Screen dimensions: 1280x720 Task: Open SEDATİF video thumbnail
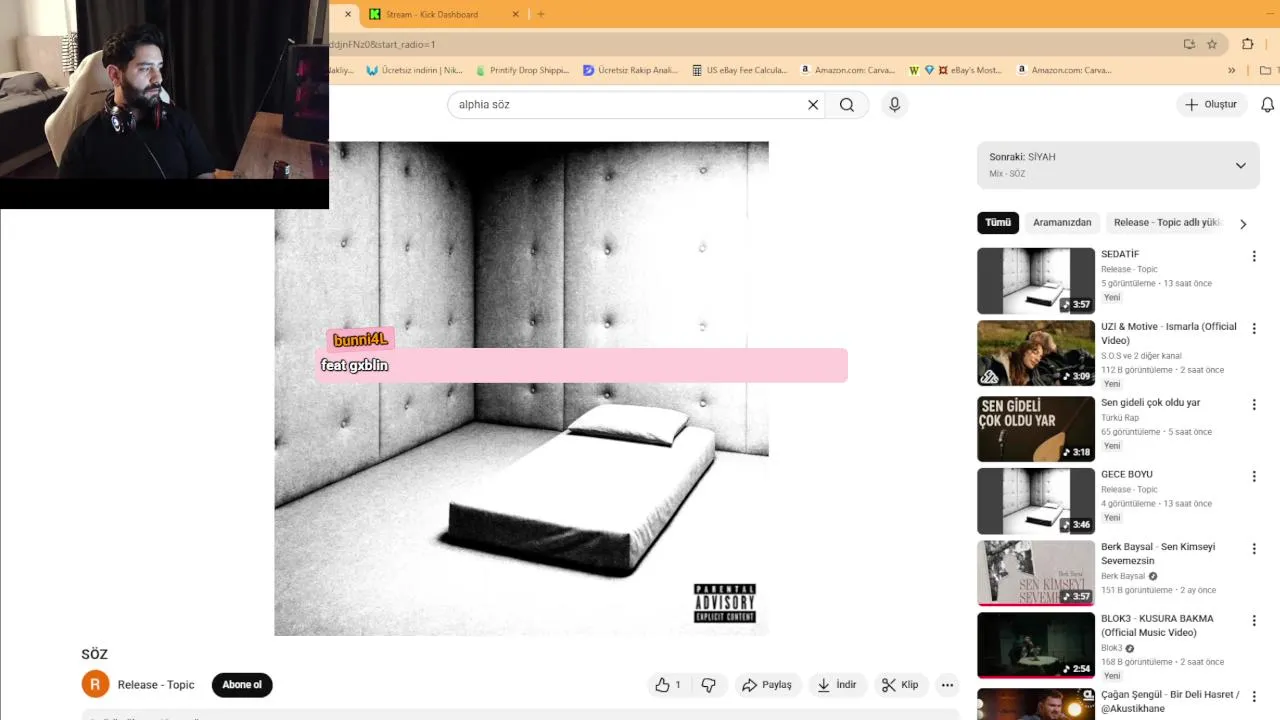[x=1035, y=281]
